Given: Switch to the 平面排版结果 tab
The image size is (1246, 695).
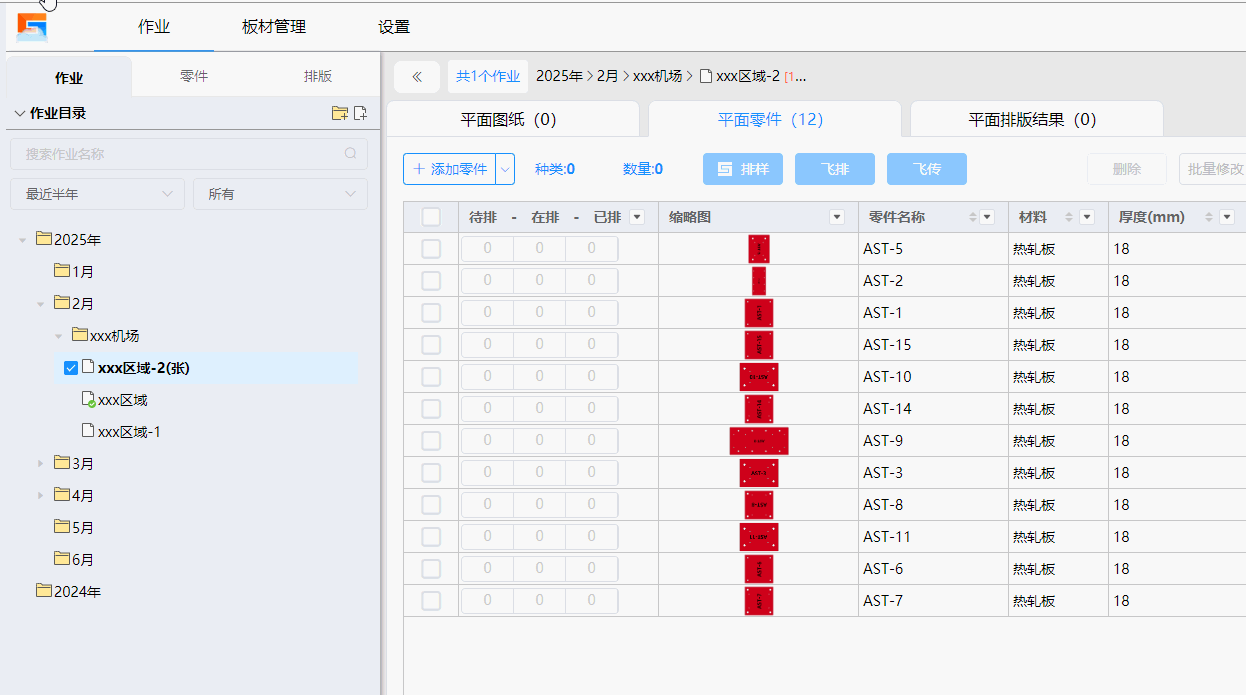Looking at the screenshot, I should 1032,120.
